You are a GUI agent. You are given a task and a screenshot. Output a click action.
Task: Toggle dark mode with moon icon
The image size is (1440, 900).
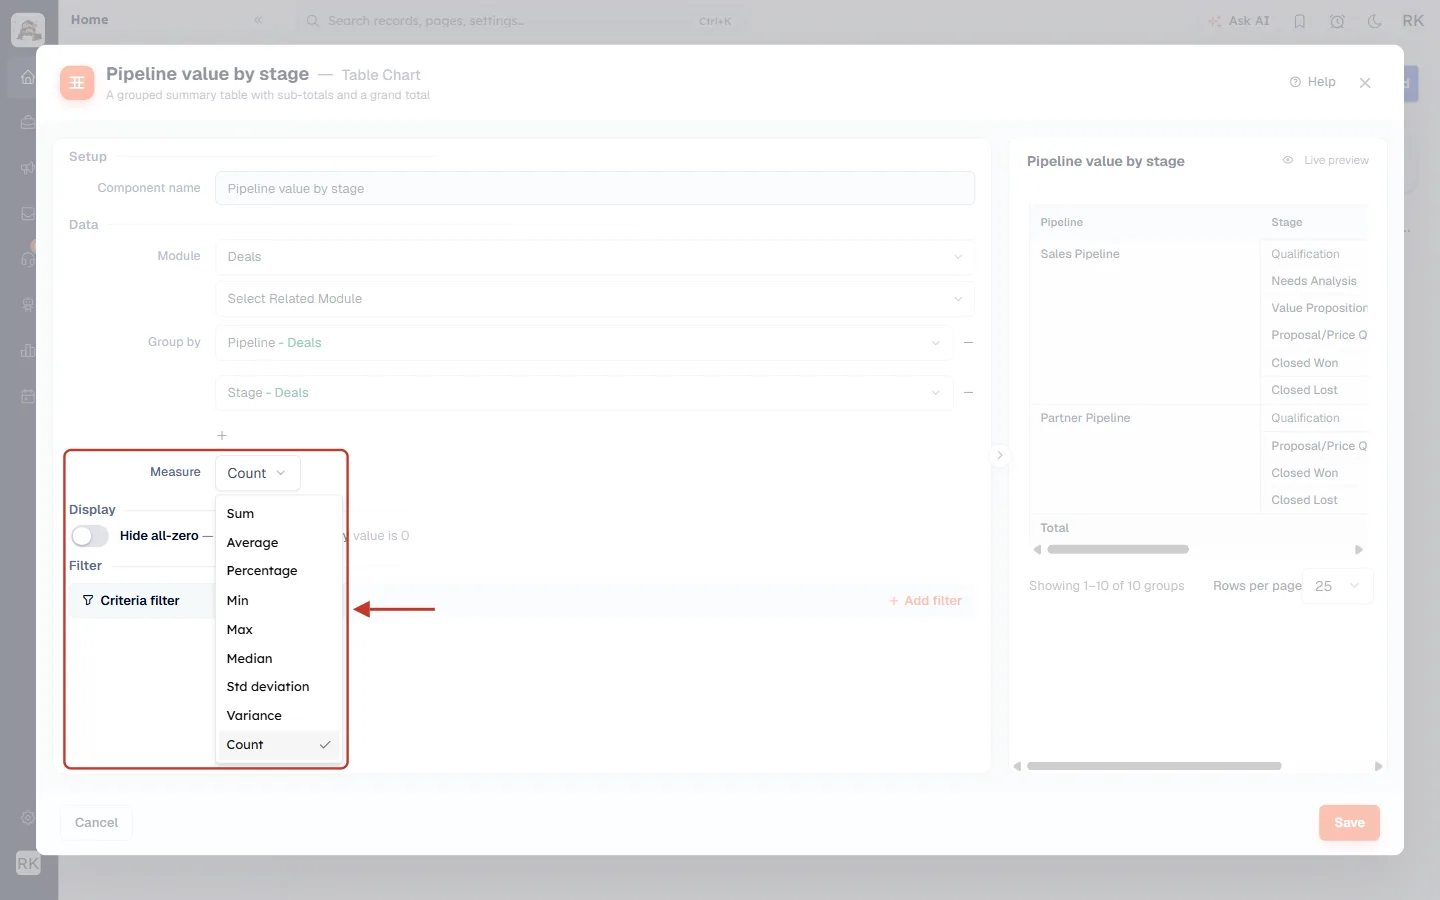(1375, 21)
